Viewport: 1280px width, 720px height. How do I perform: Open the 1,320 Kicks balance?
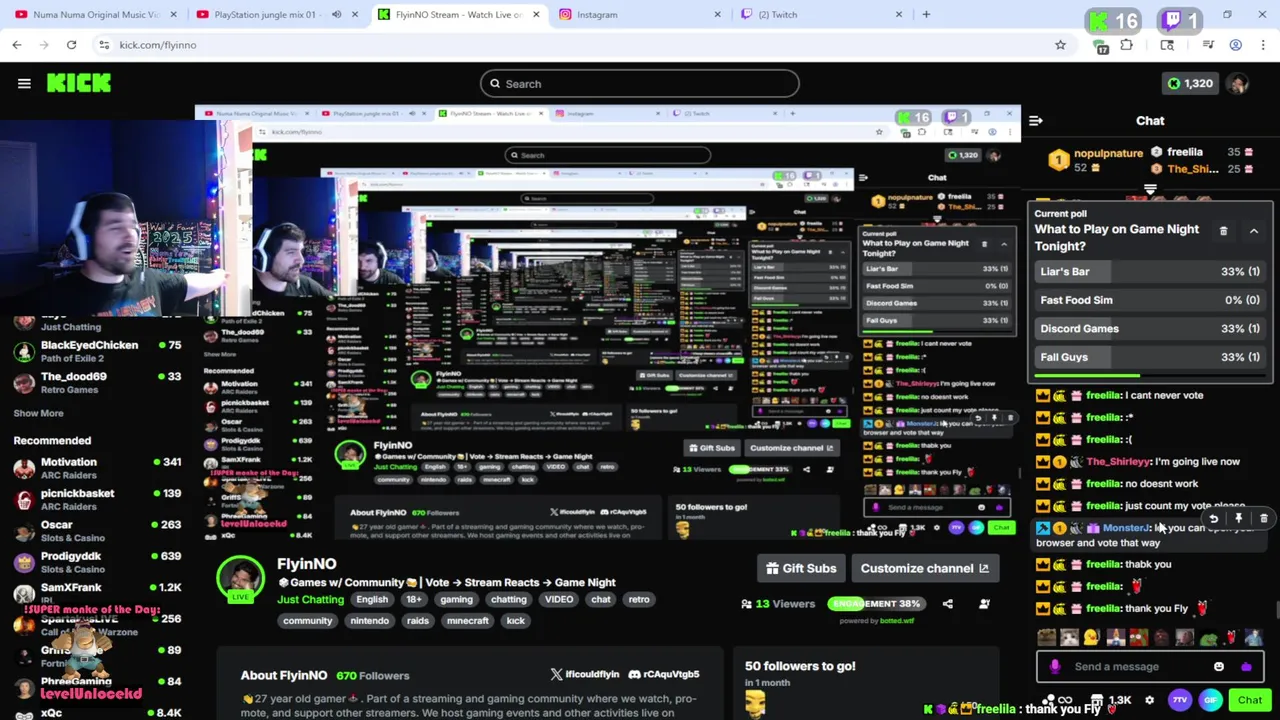pyautogui.click(x=1190, y=84)
